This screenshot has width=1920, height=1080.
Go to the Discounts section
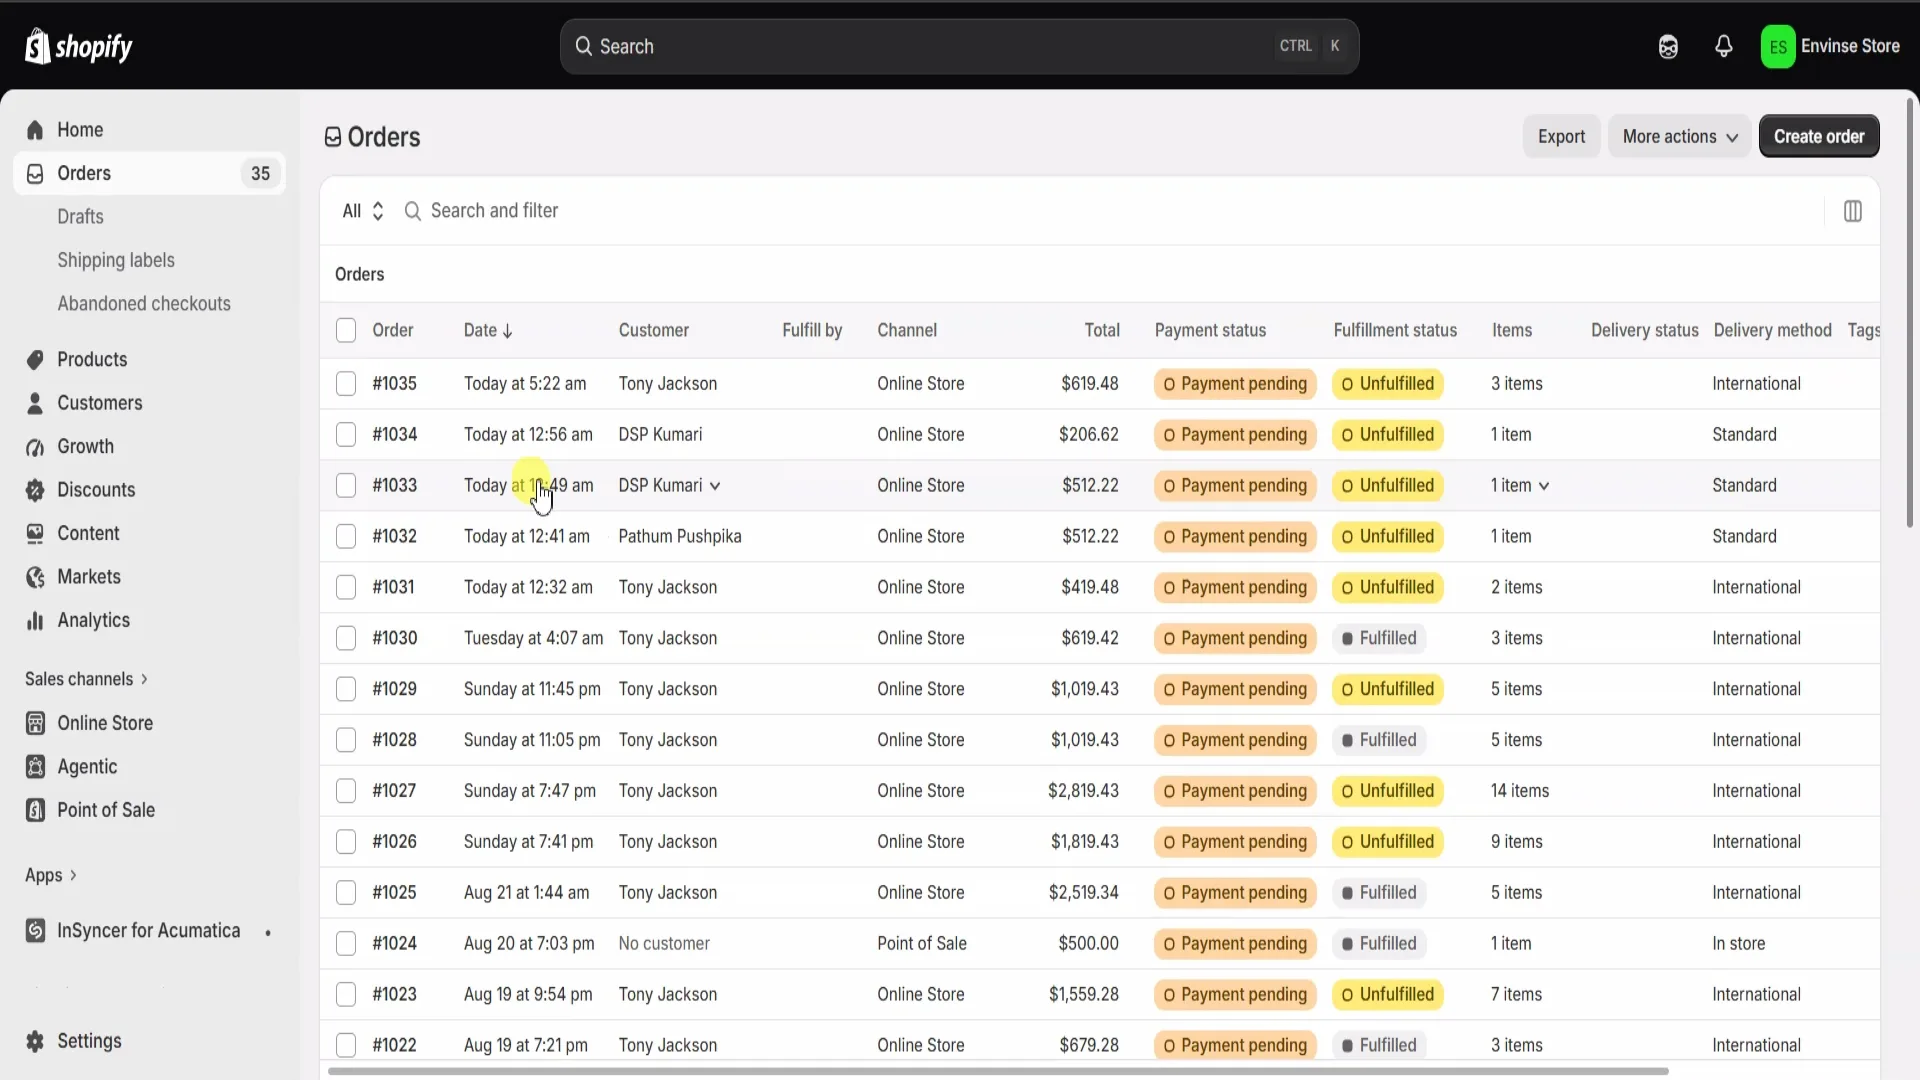(96, 490)
